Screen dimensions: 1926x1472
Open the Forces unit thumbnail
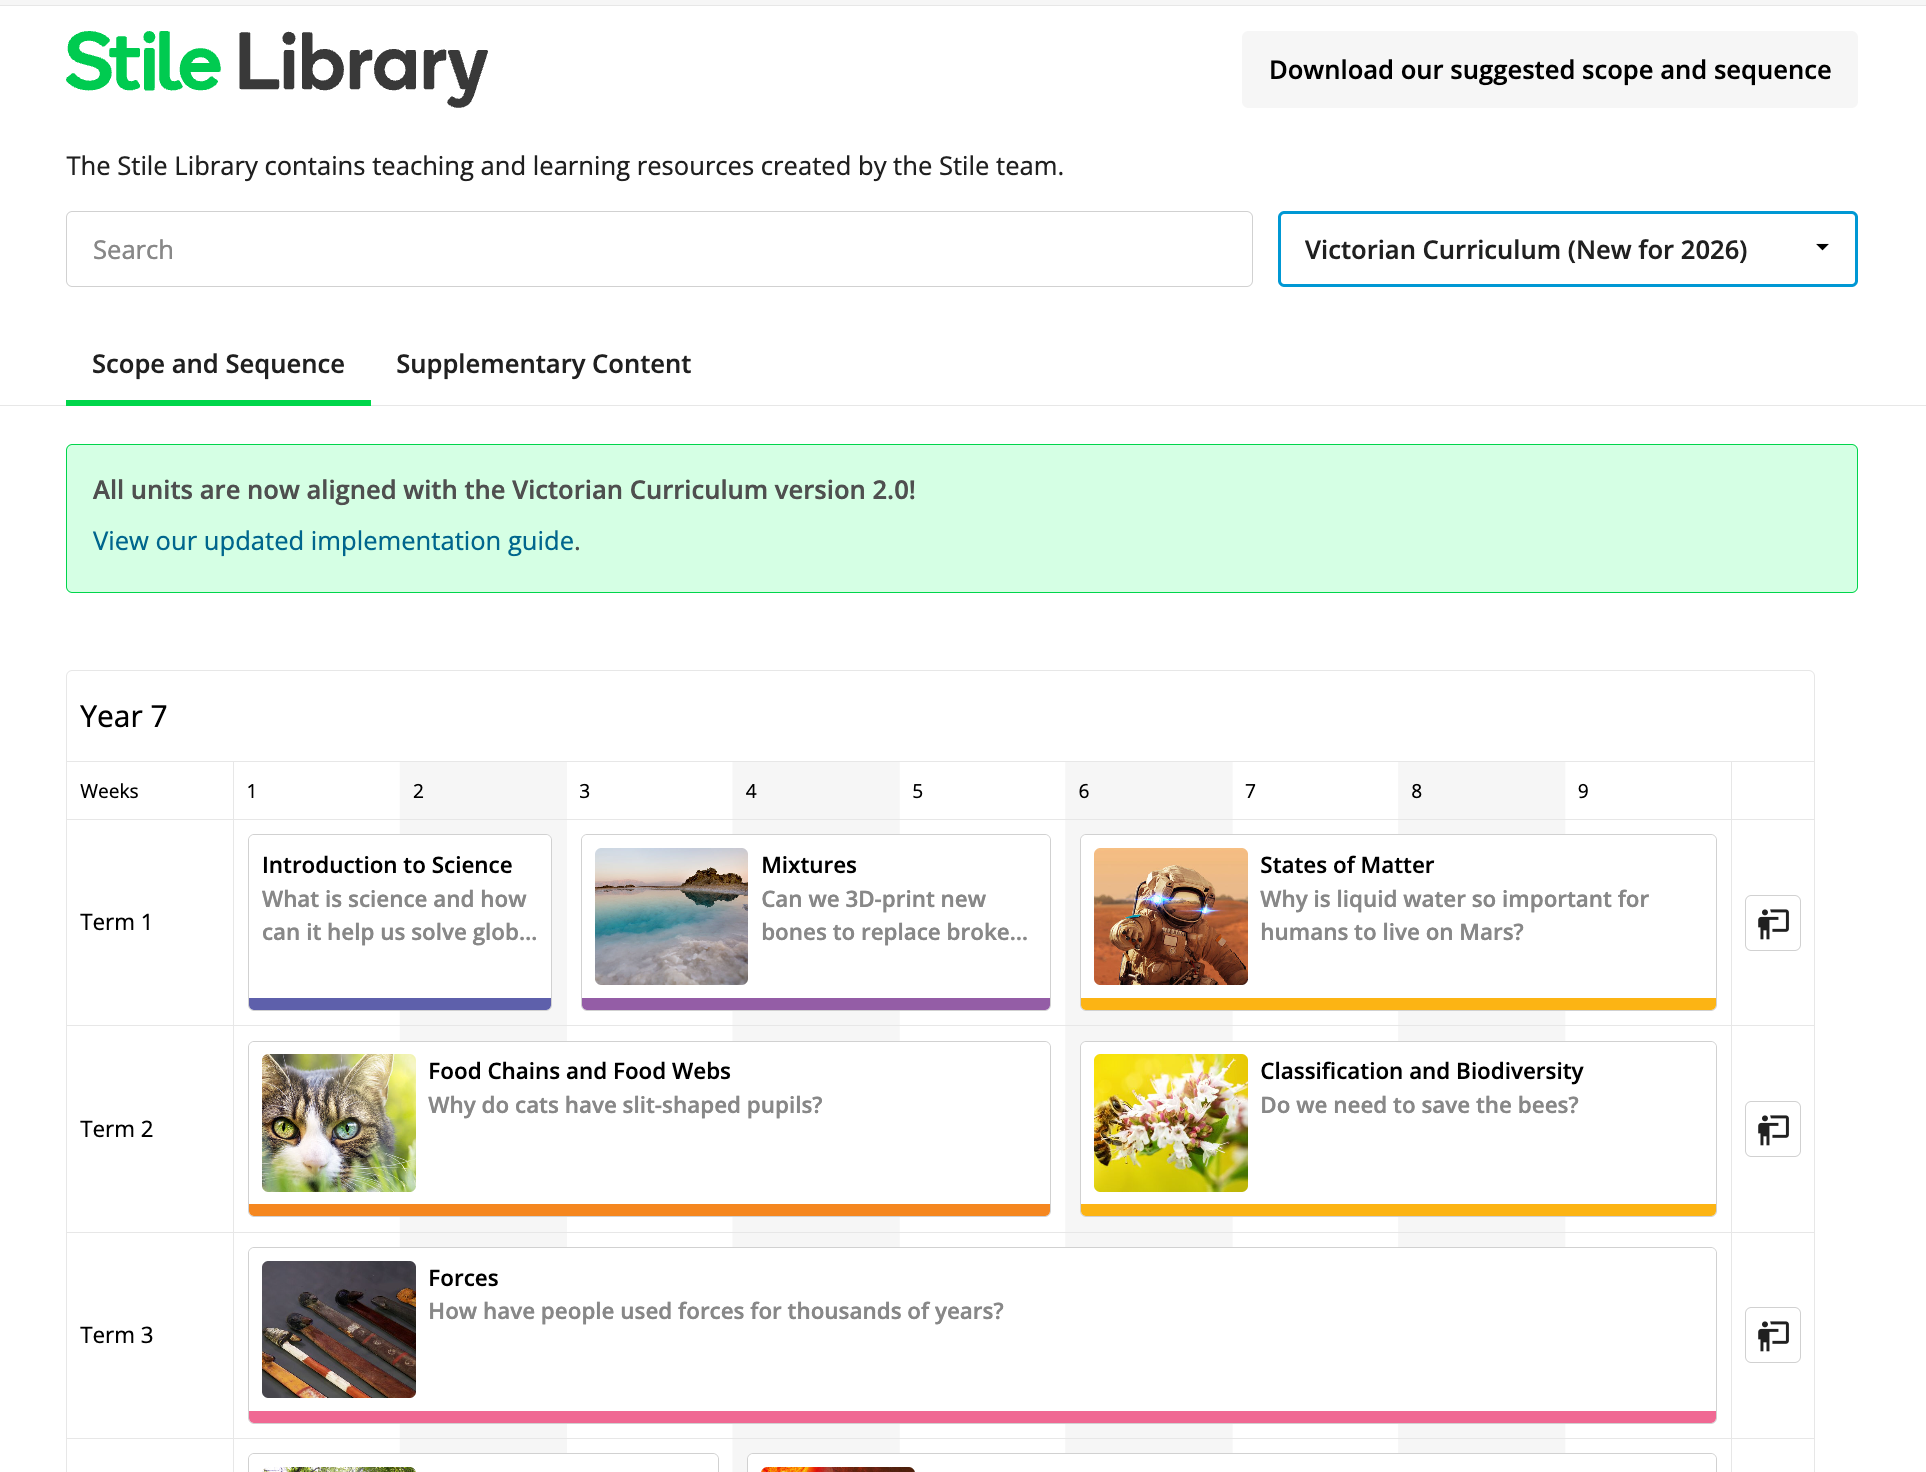click(x=338, y=1329)
